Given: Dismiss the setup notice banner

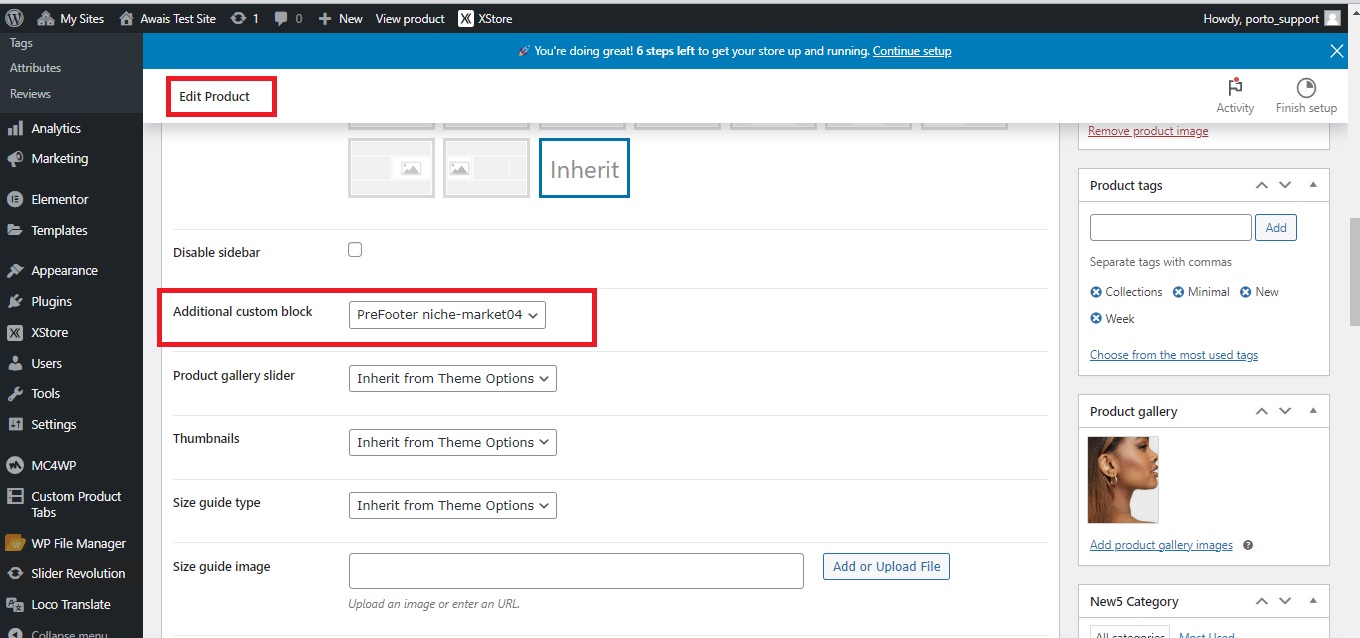Looking at the screenshot, I should pyautogui.click(x=1337, y=51).
